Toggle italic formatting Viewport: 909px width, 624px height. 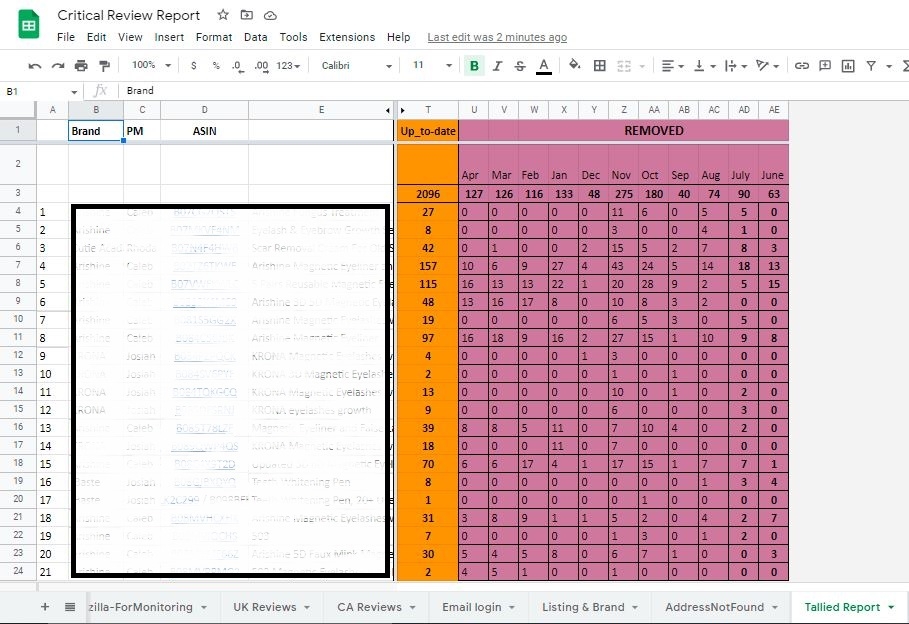[x=497, y=66]
